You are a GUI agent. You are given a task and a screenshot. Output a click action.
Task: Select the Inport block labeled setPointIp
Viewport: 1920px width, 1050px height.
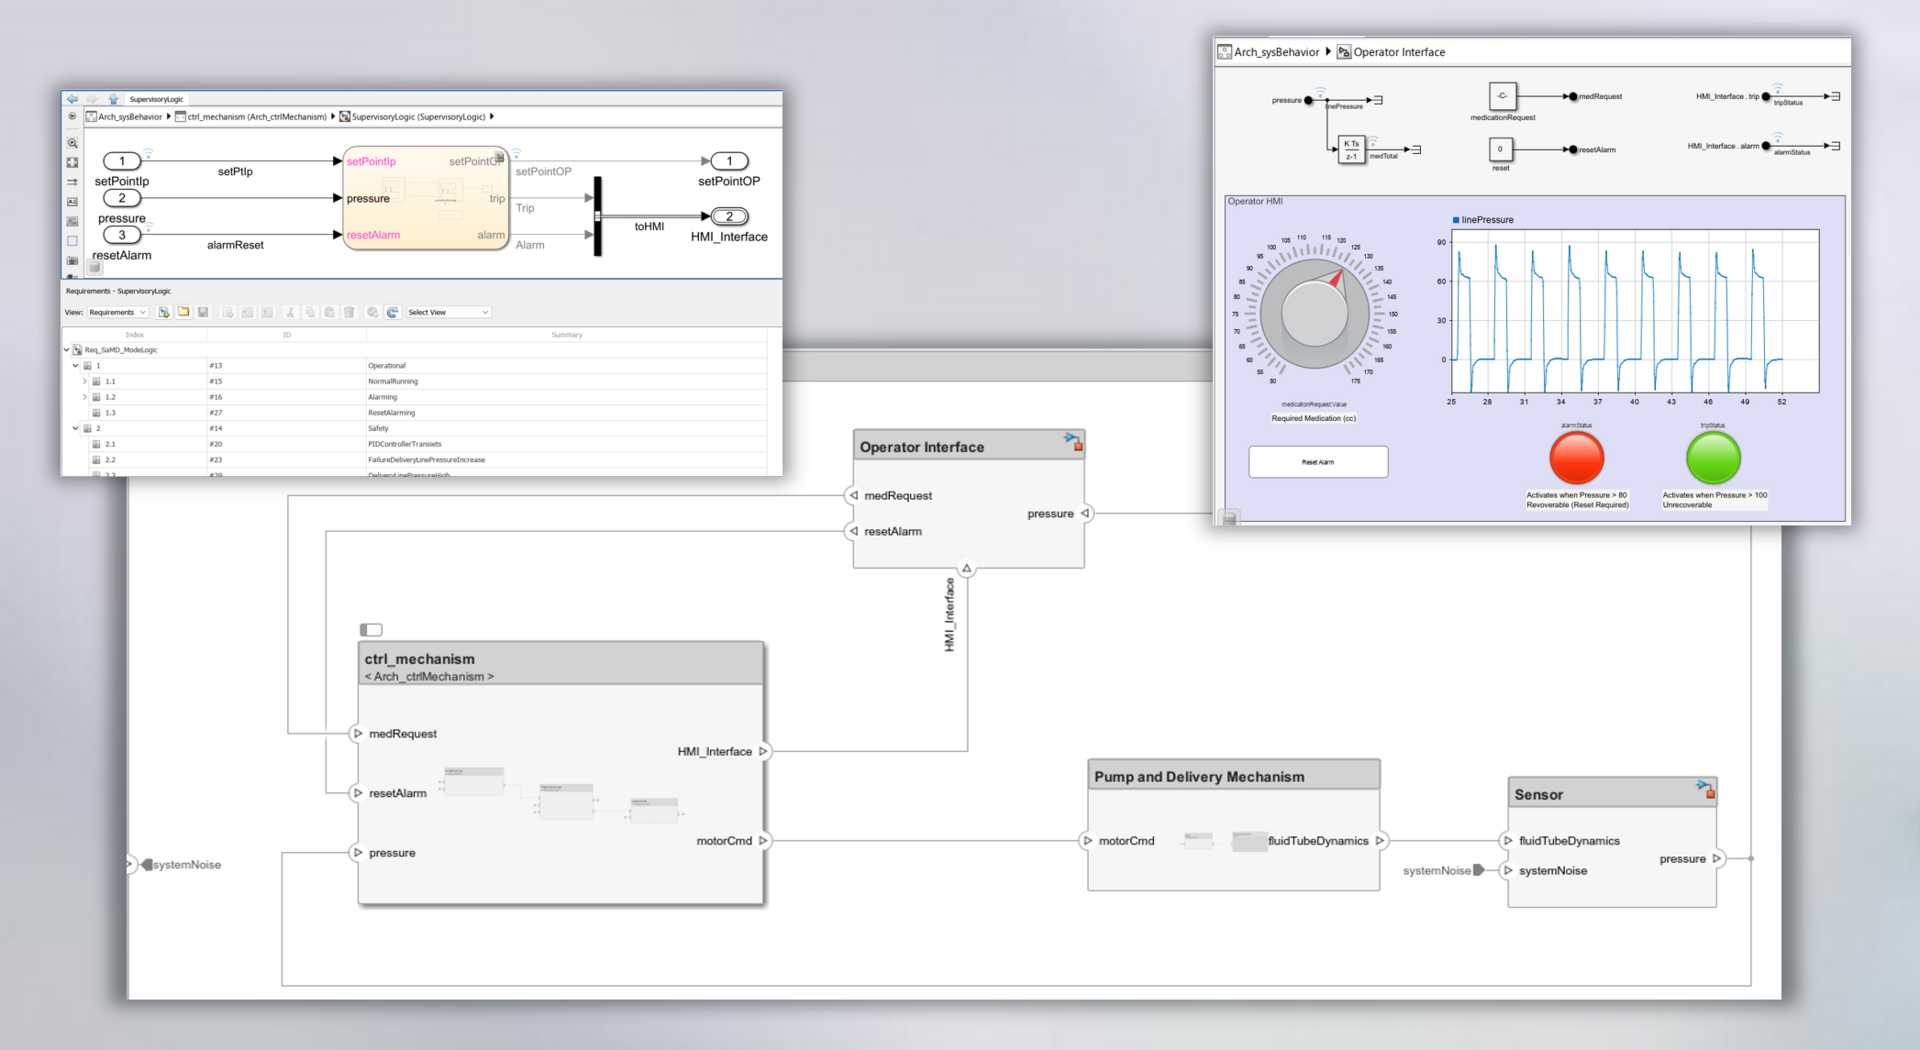(x=121, y=161)
